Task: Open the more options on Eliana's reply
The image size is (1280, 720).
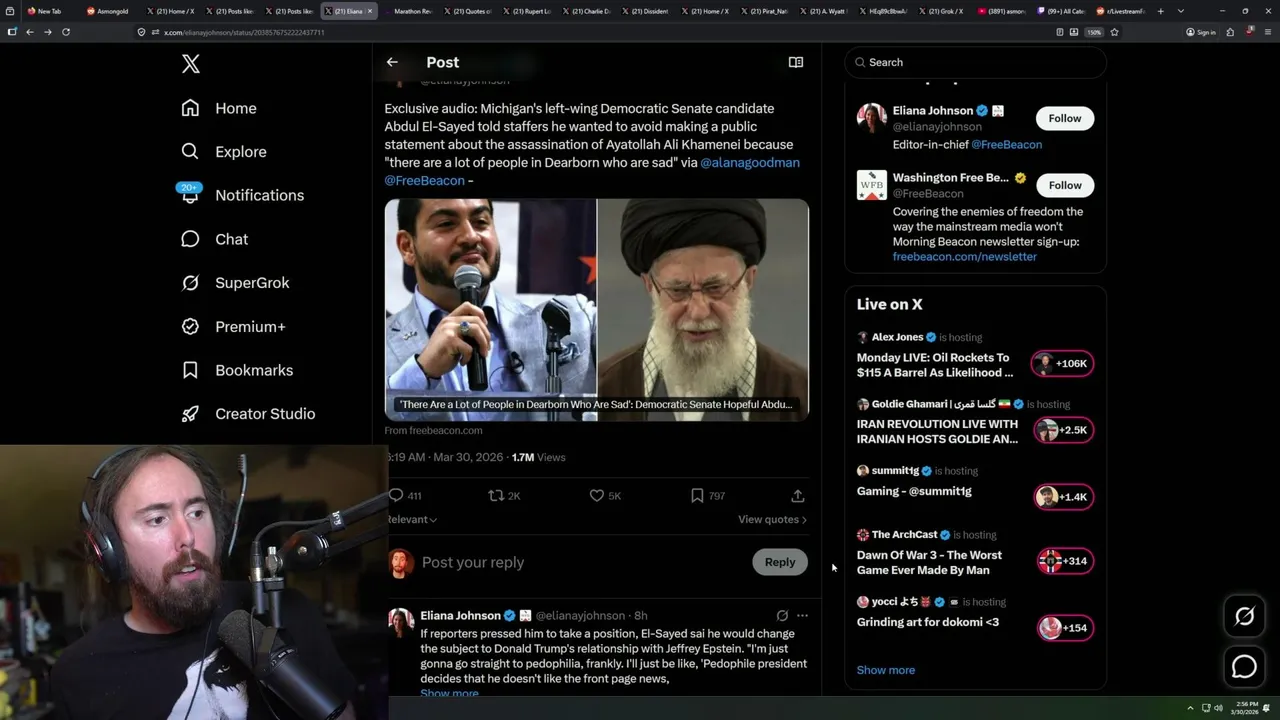Action: click(802, 616)
